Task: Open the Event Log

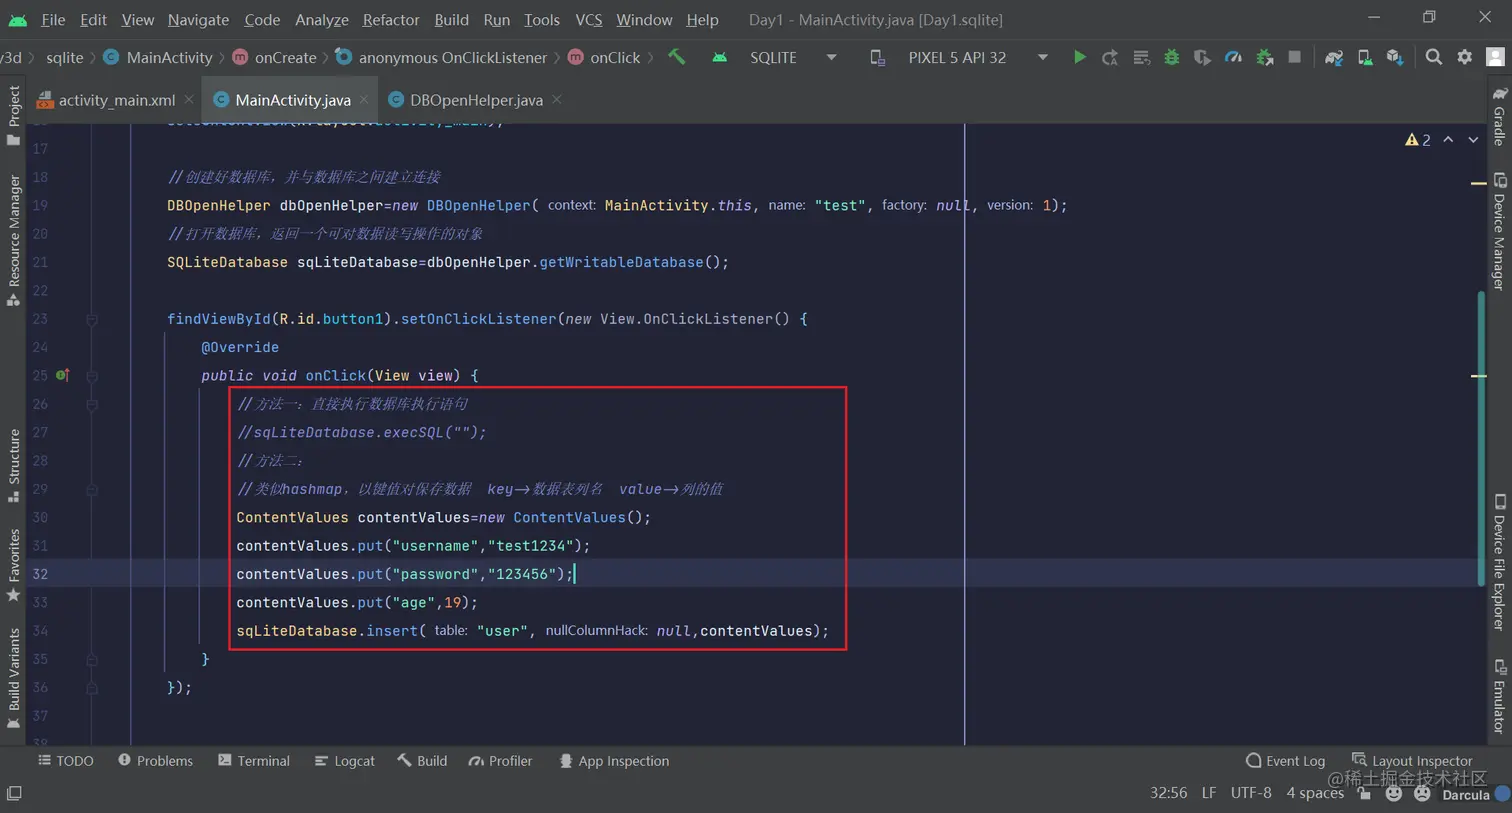Action: pyautogui.click(x=1285, y=761)
